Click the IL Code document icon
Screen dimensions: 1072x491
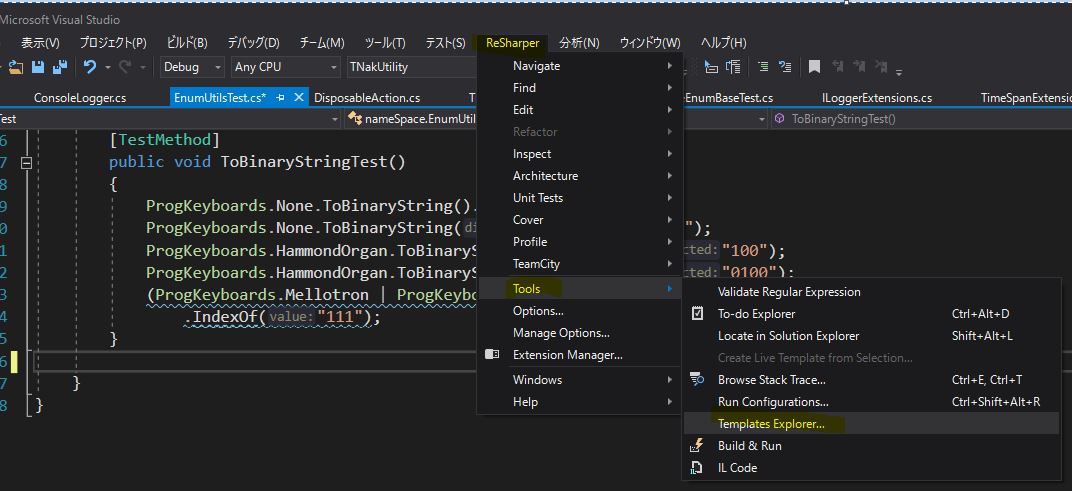698,468
